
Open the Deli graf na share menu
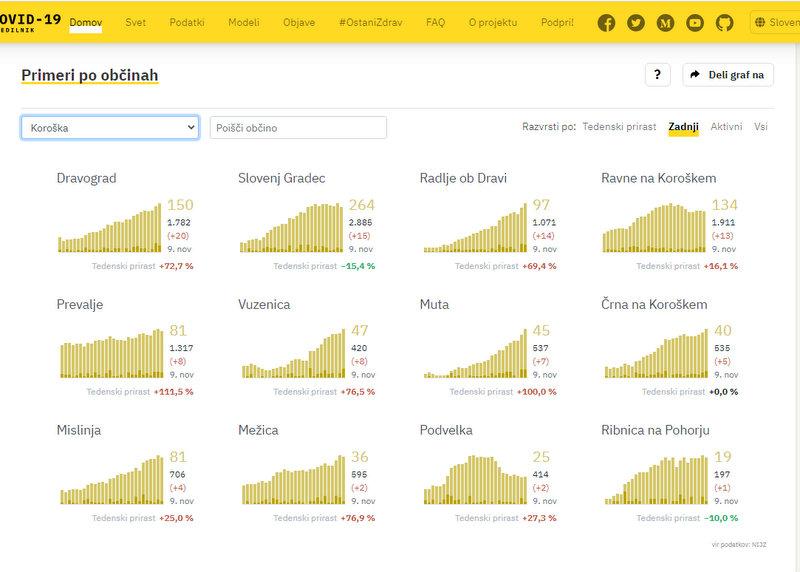(727, 75)
